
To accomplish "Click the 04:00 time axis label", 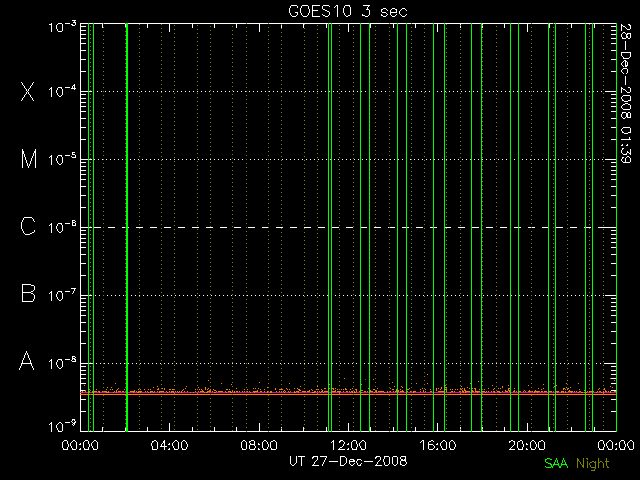I will (169, 445).
